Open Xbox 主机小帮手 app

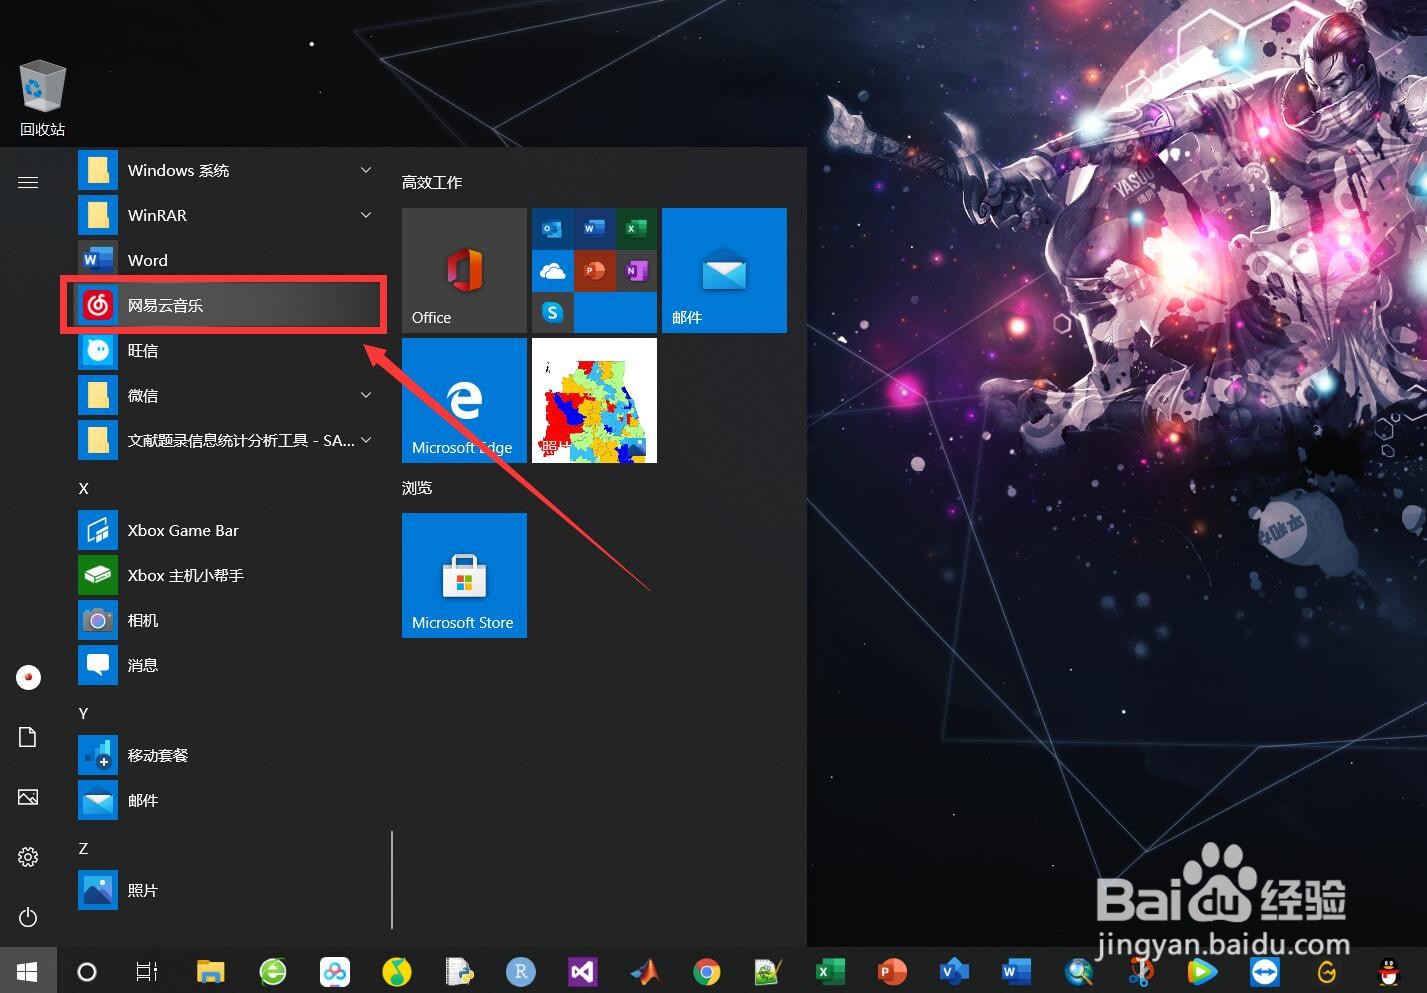pos(224,575)
